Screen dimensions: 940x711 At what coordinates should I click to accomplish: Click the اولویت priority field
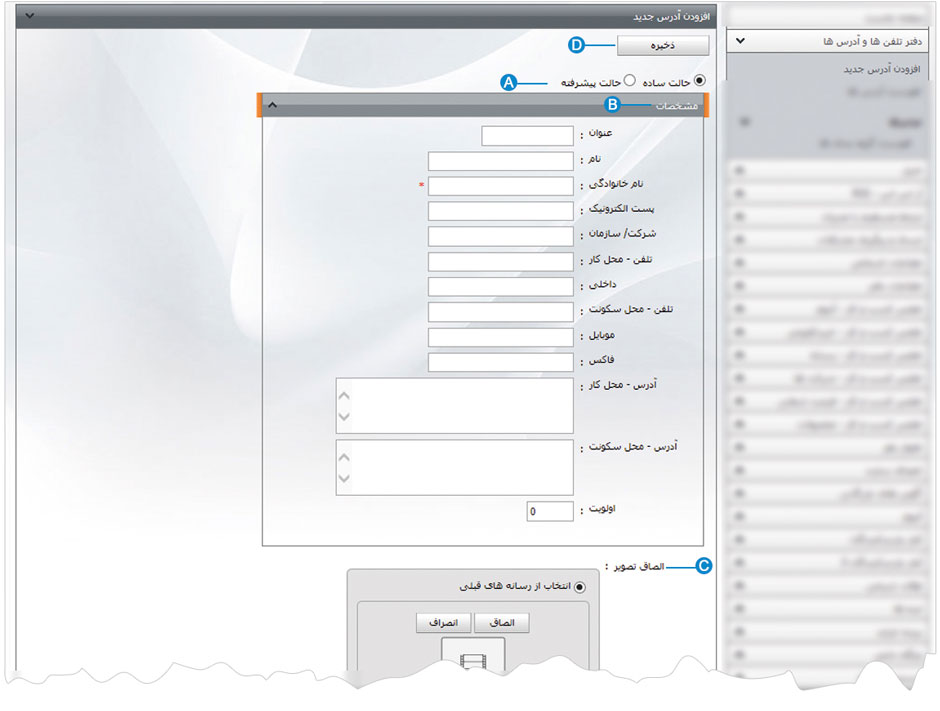coord(550,511)
